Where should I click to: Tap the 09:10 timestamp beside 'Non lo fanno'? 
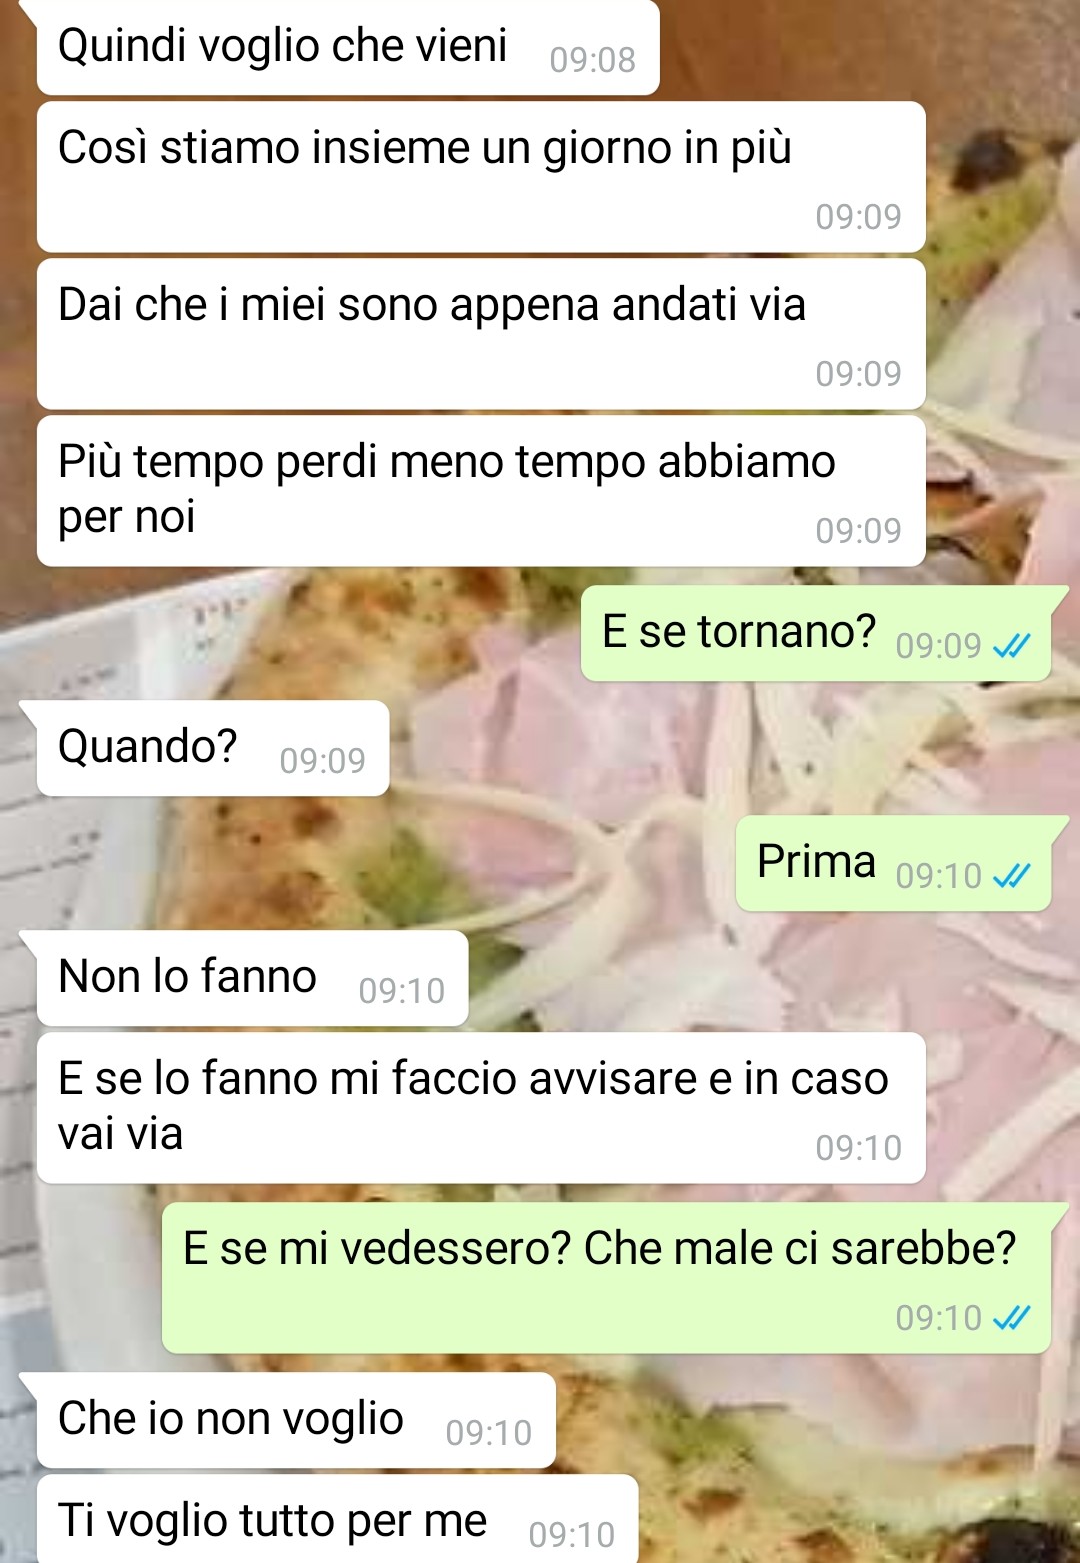click(401, 991)
